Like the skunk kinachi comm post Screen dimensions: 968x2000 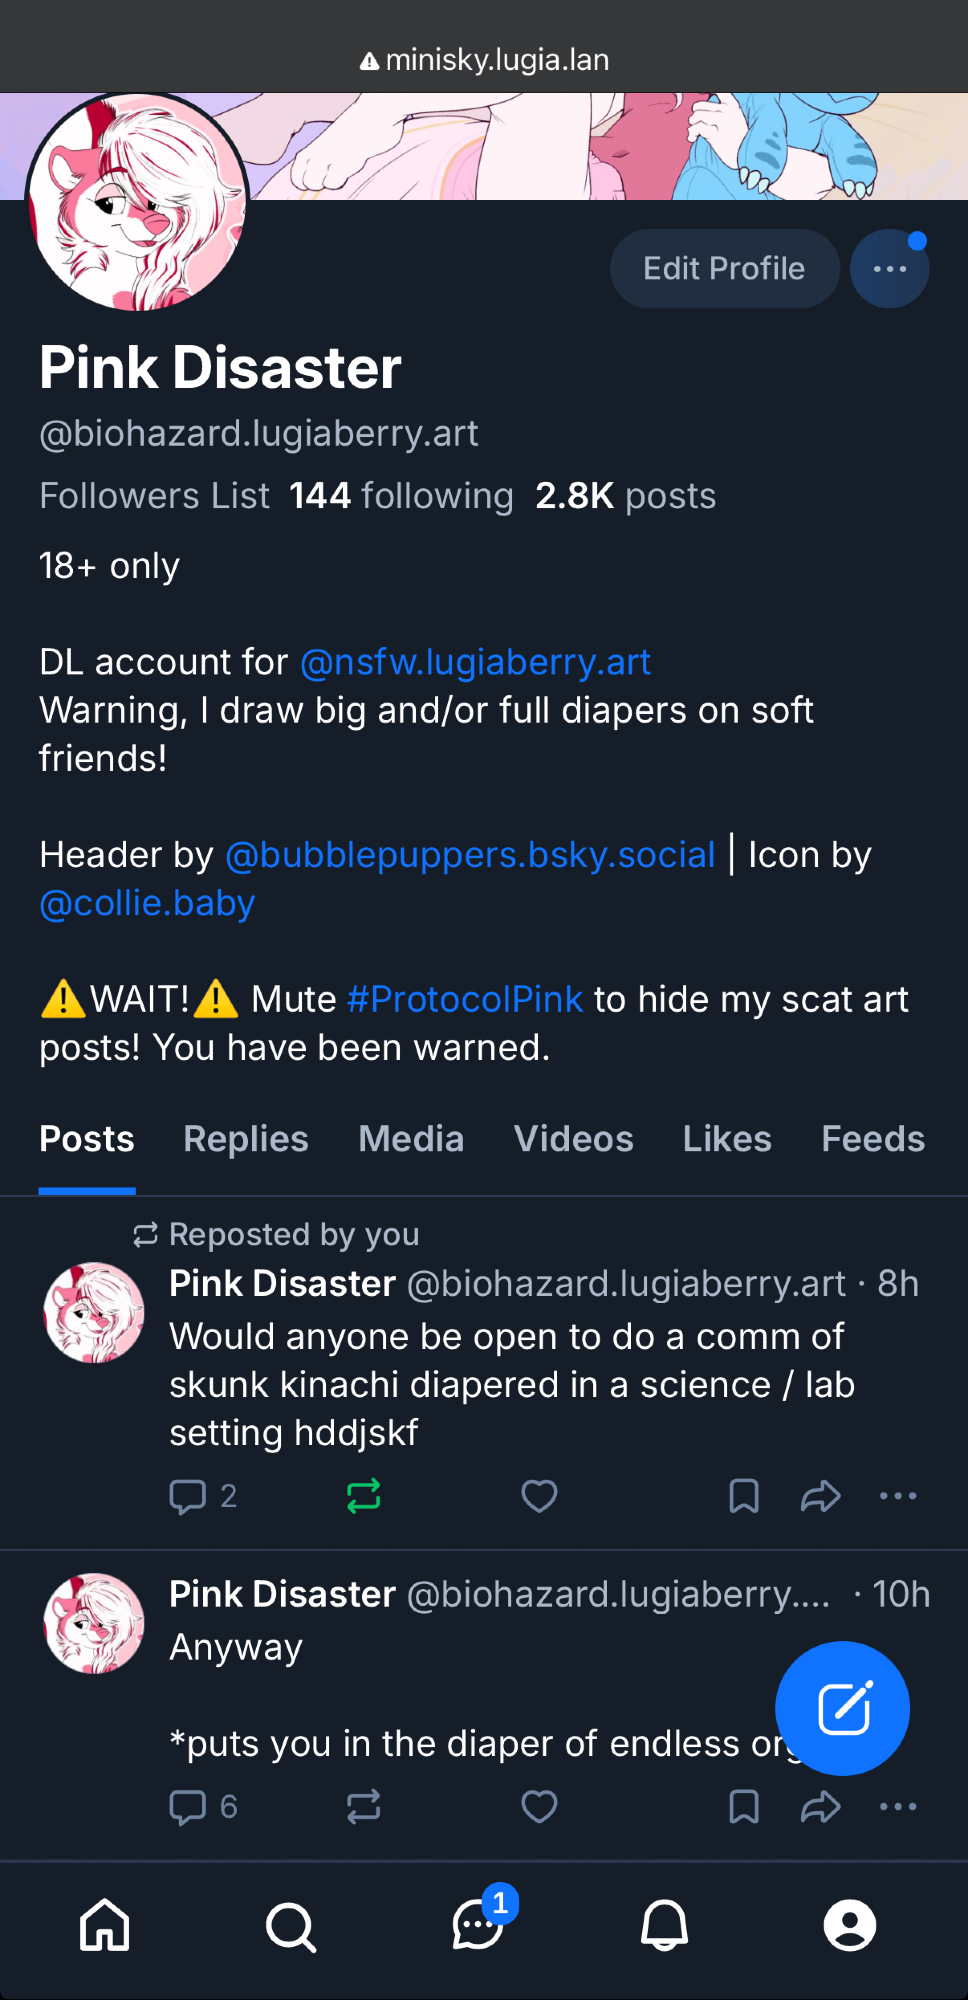[539, 1496]
